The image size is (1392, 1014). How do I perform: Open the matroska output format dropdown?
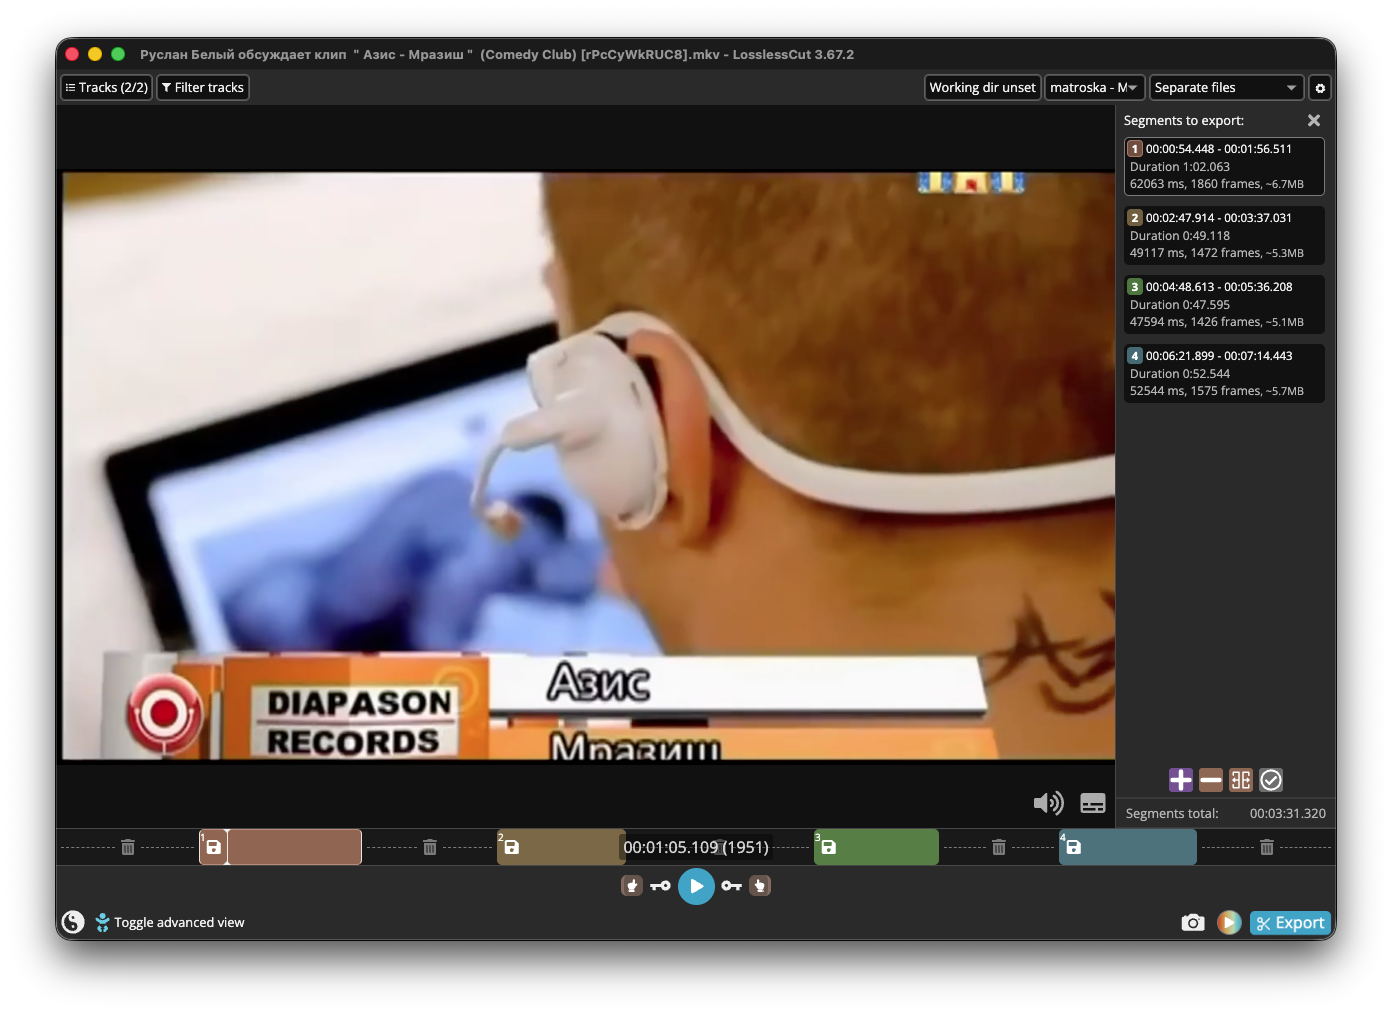[x=1094, y=88]
